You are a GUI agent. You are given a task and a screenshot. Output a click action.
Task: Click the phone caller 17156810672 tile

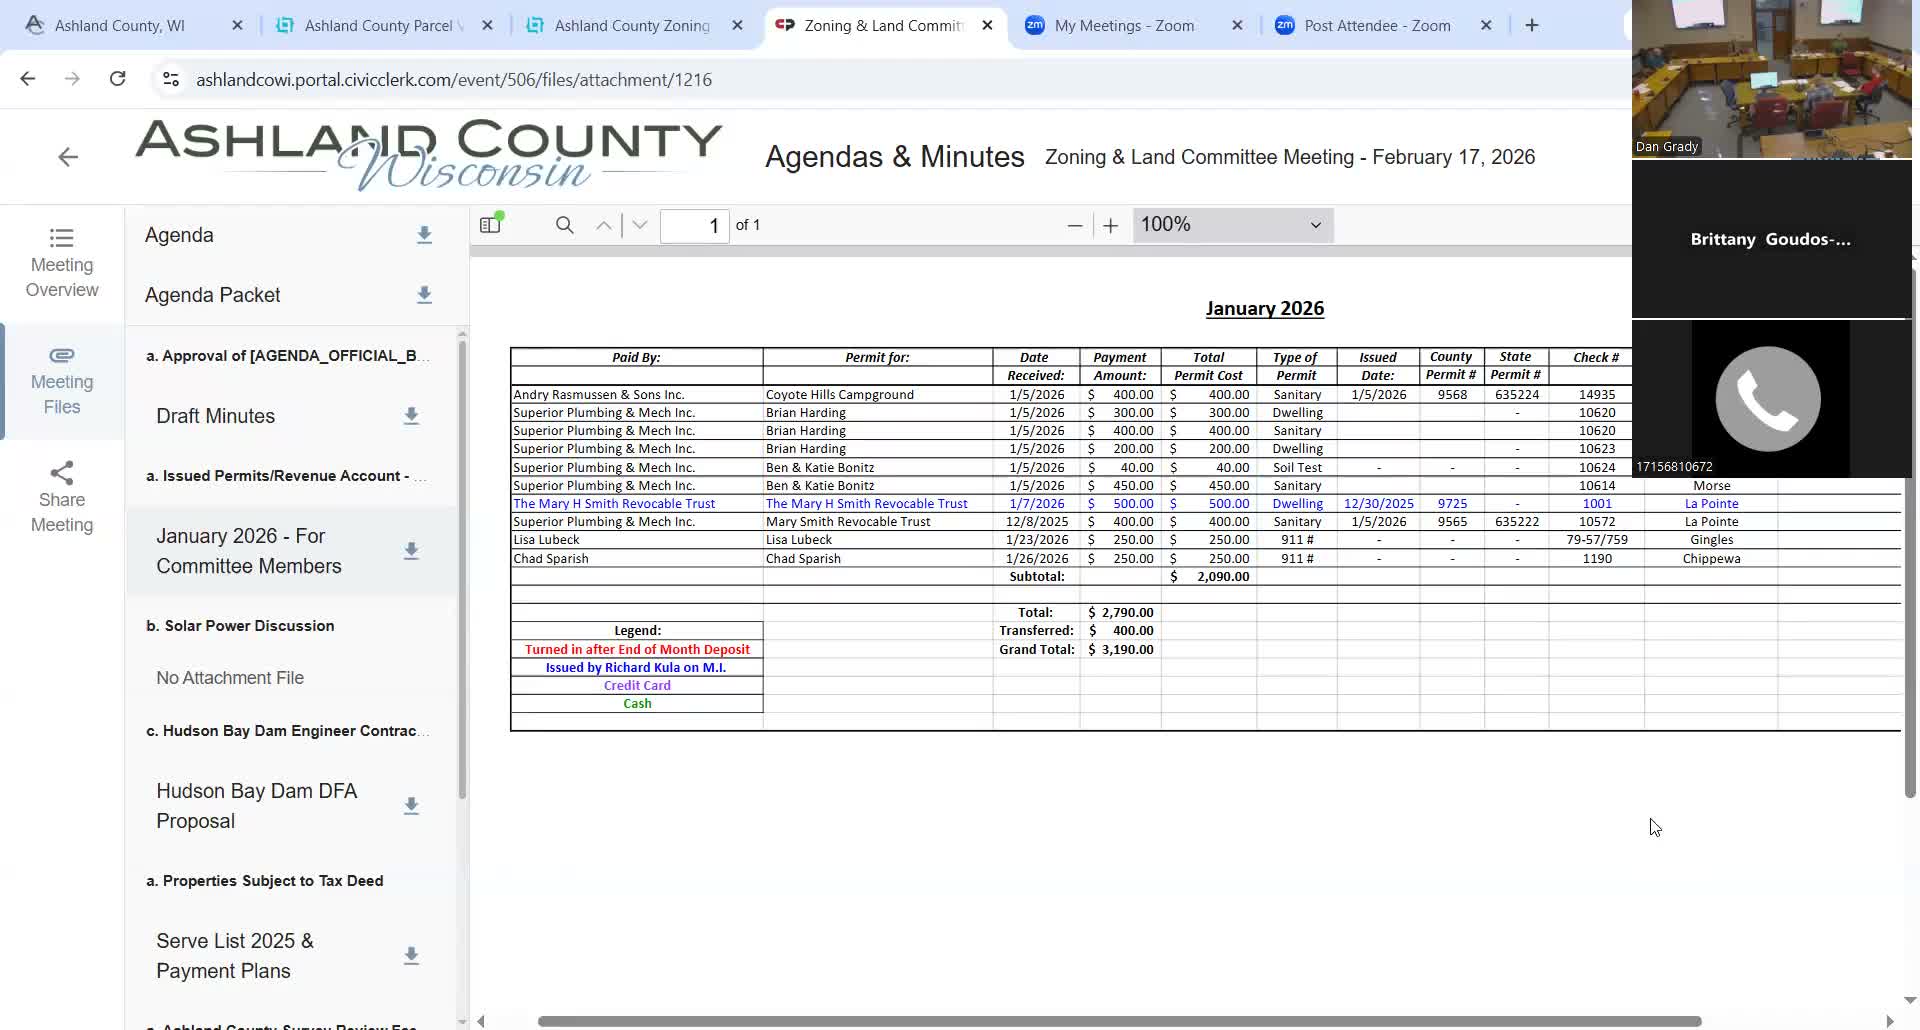tap(1771, 399)
